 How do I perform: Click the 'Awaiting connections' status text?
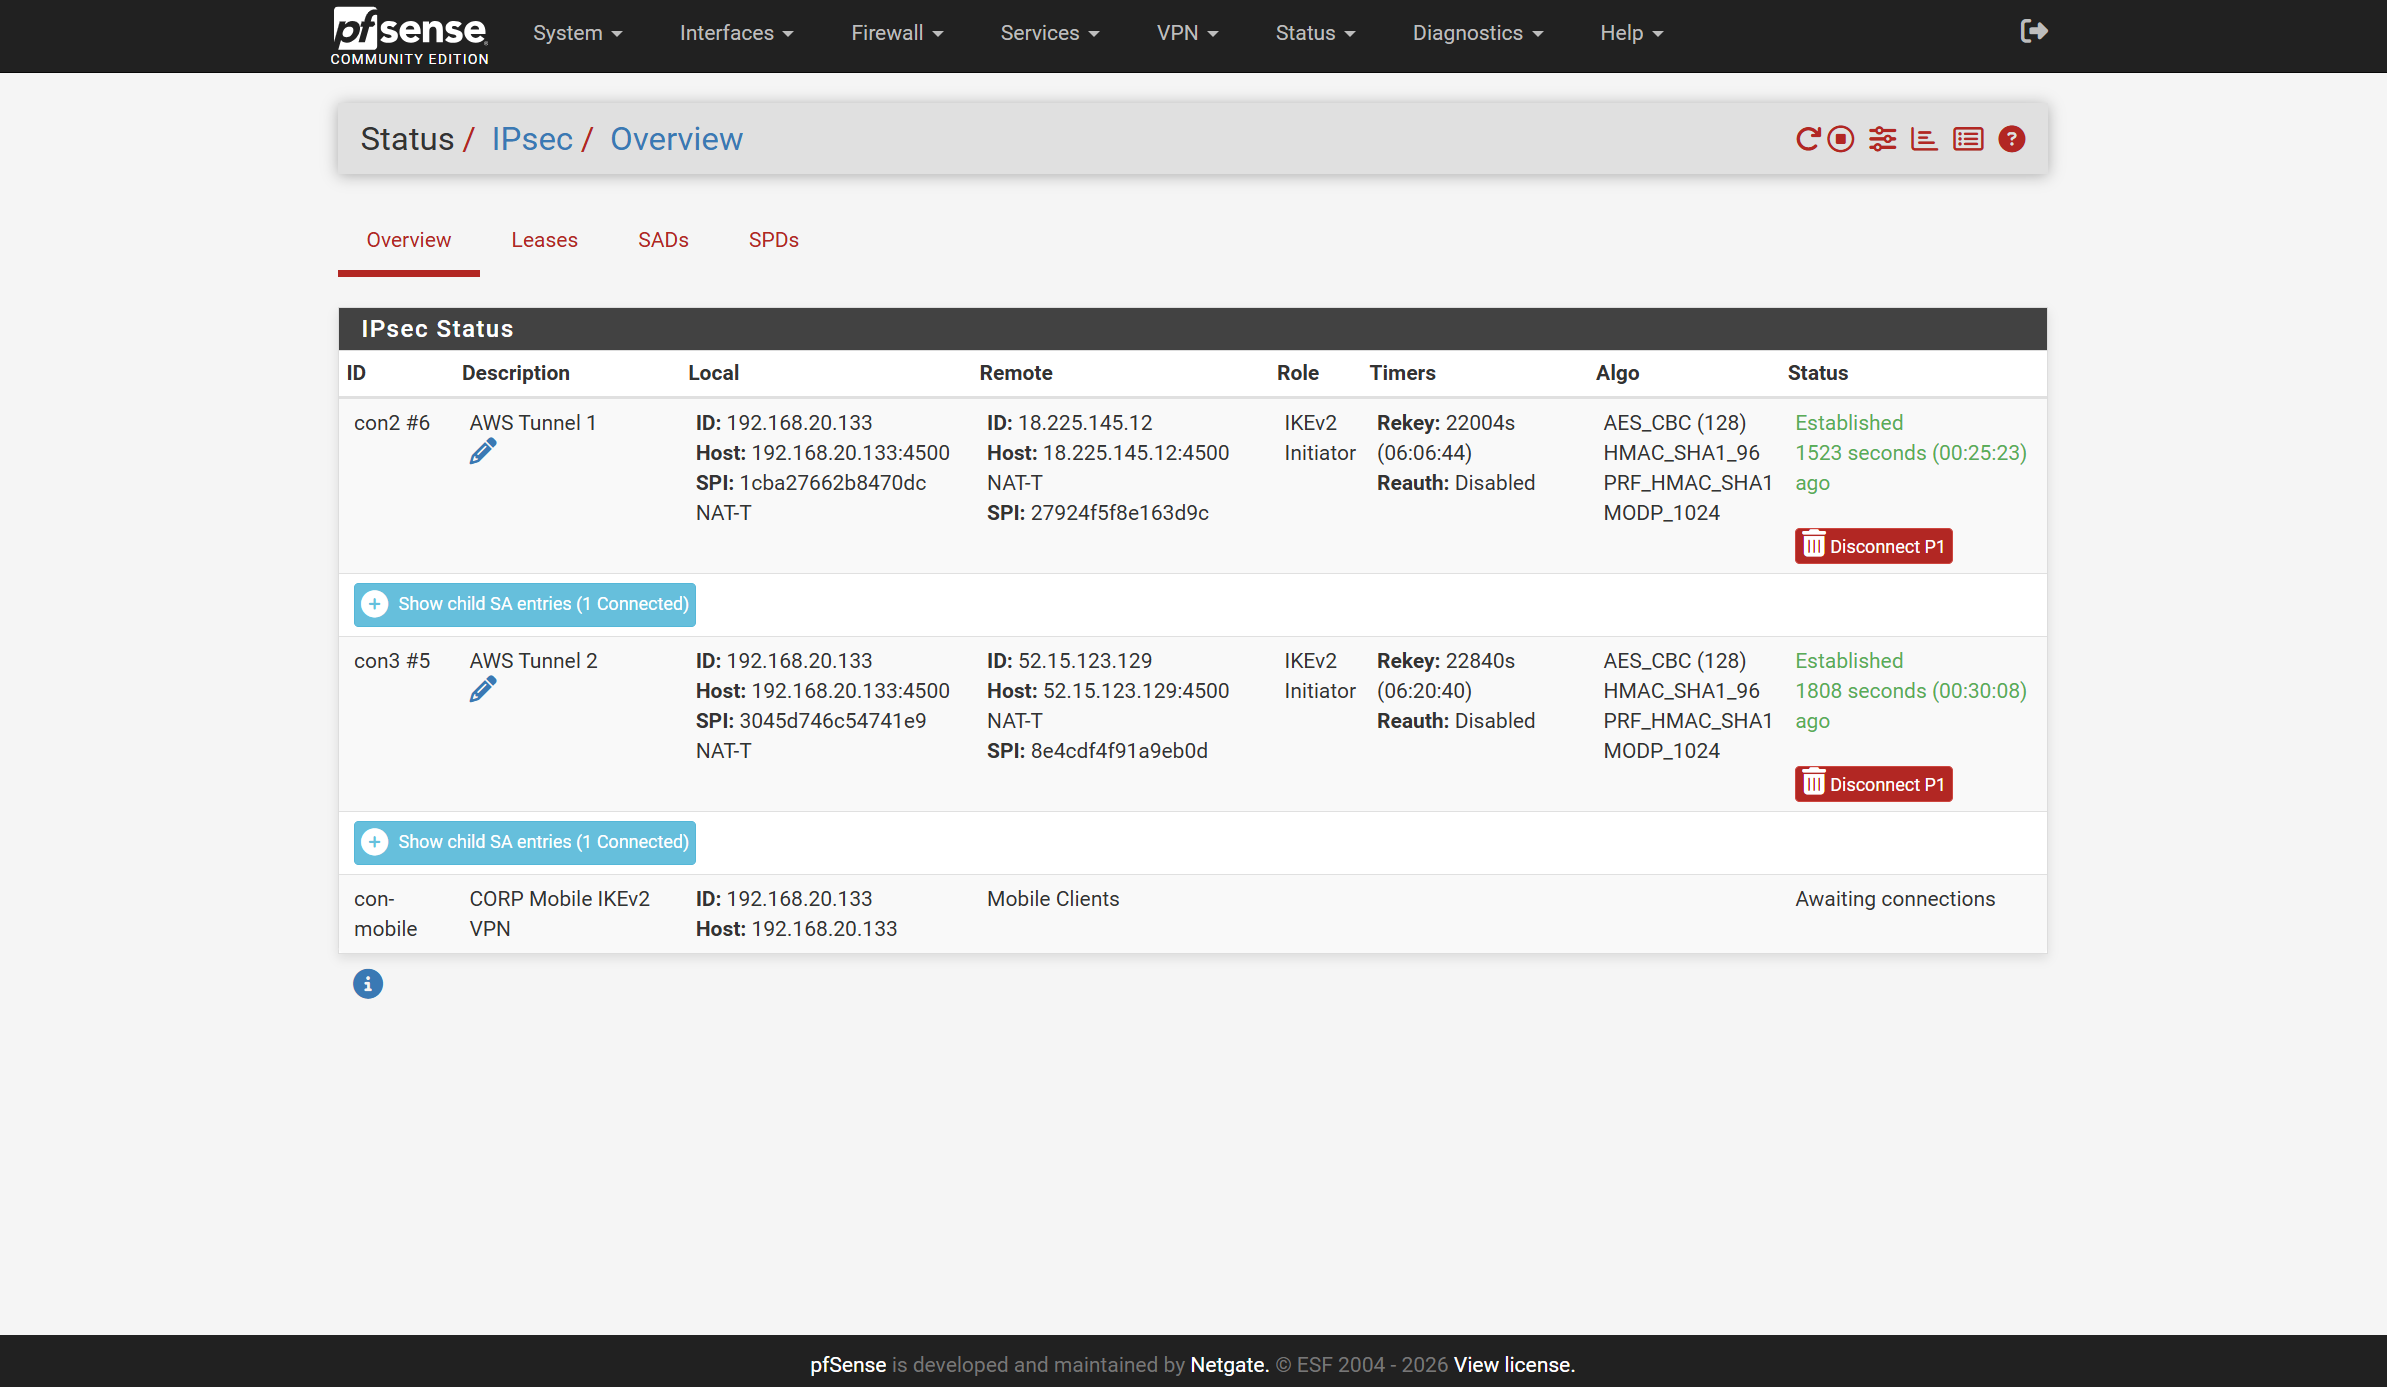pos(1895,899)
